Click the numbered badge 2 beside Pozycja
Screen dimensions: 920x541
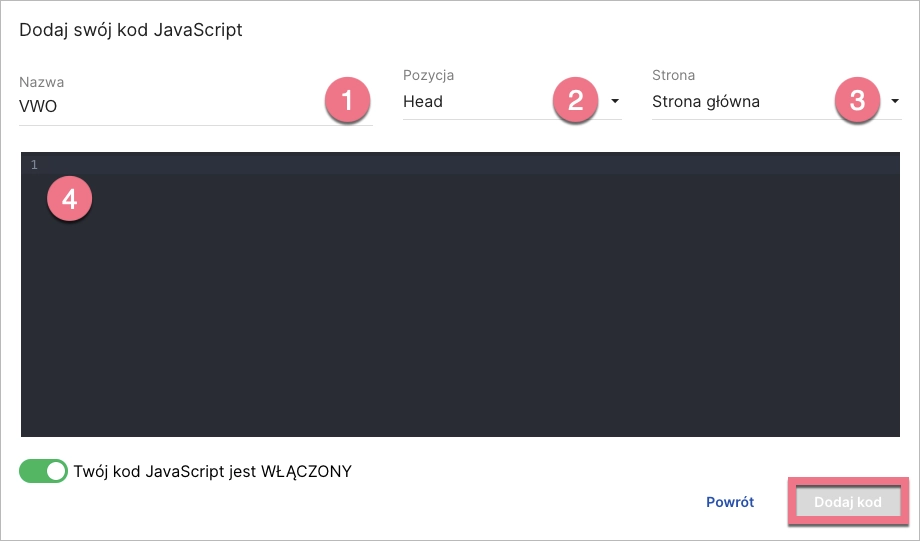click(575, 101)
